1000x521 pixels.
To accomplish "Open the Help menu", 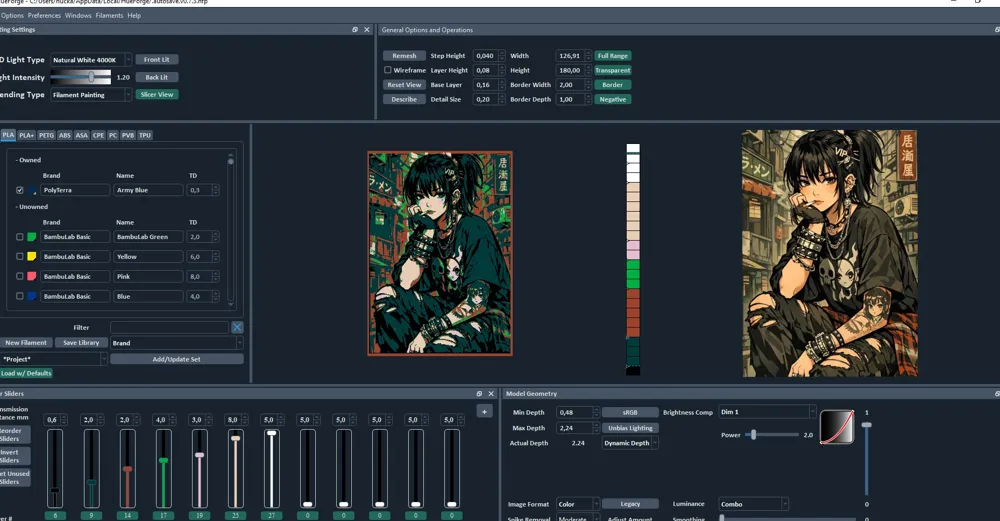I will click(x=134, y=15).
